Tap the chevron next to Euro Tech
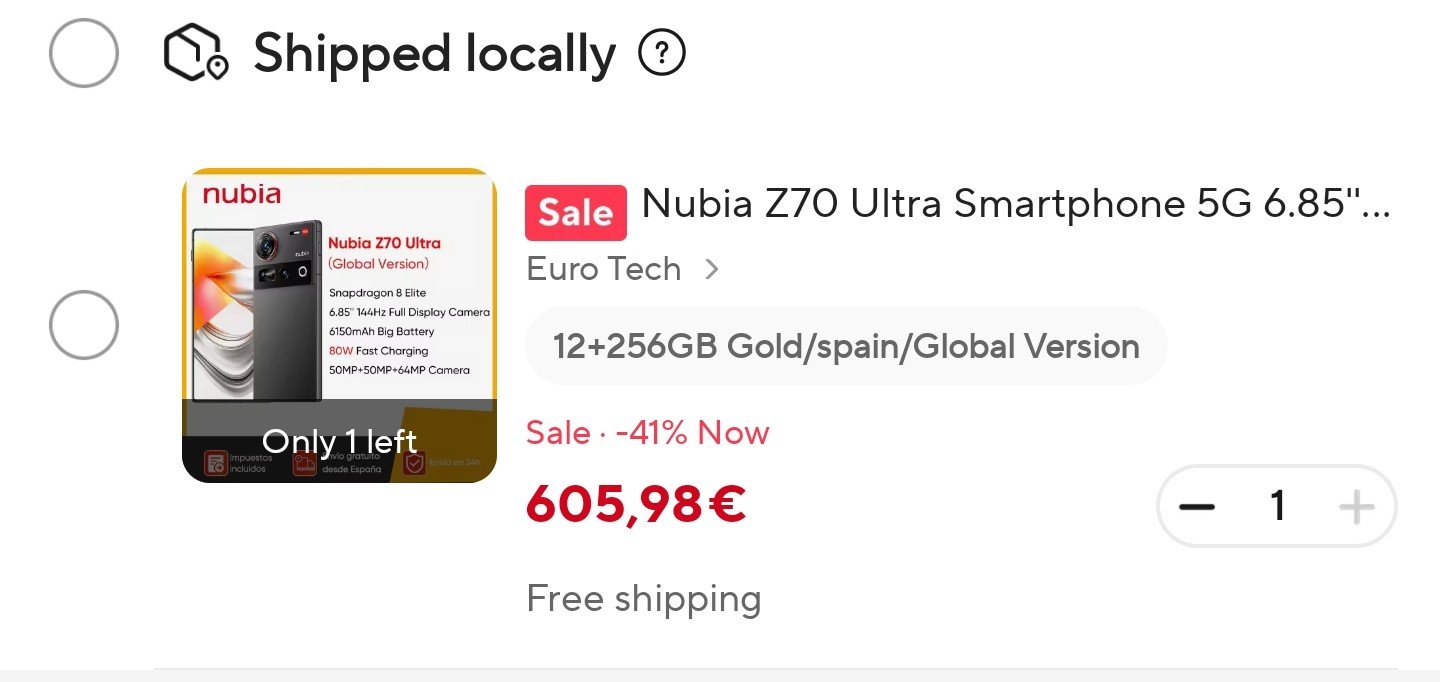Viewport: 1440px width, 682px height. pos(711,269)
